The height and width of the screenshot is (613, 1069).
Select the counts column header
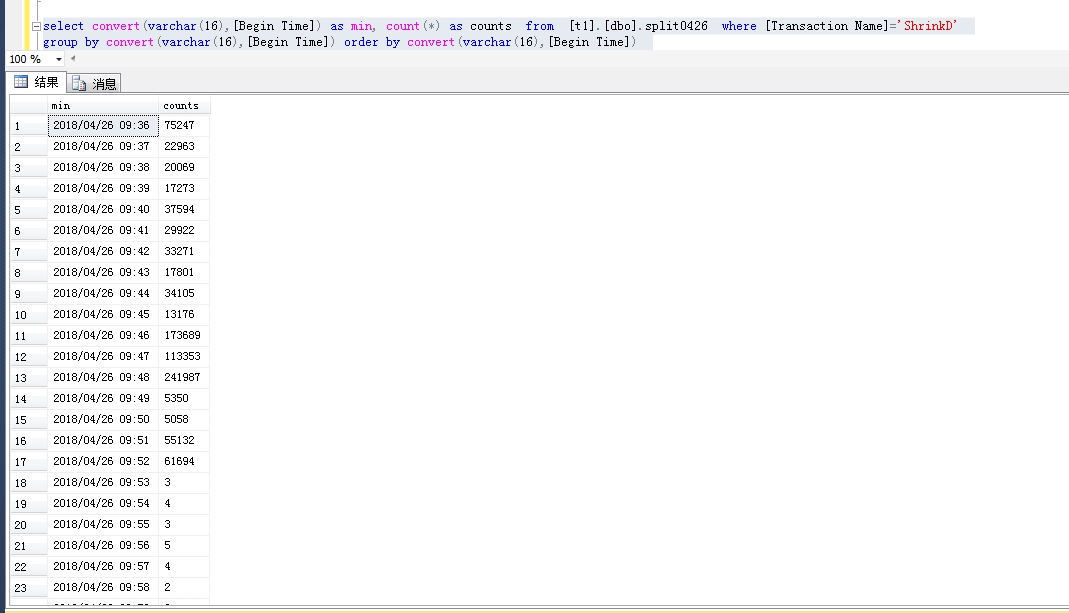coord(184,106)
